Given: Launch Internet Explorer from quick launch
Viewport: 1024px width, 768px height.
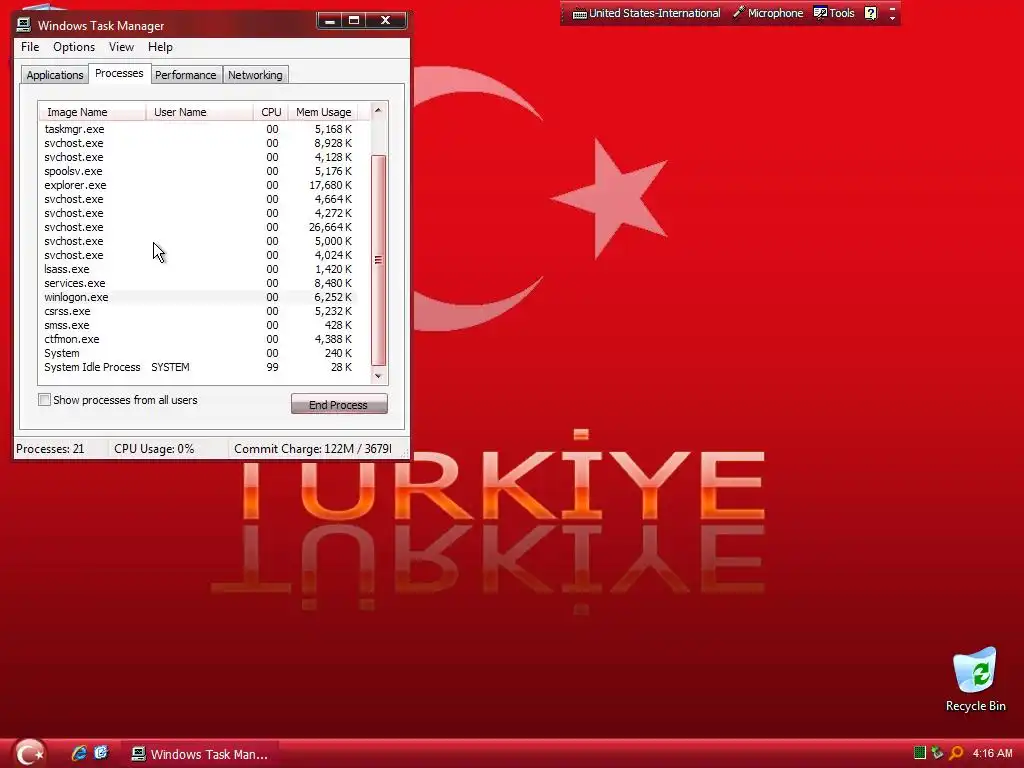Looking at the screenshot, I should point(79,753).
